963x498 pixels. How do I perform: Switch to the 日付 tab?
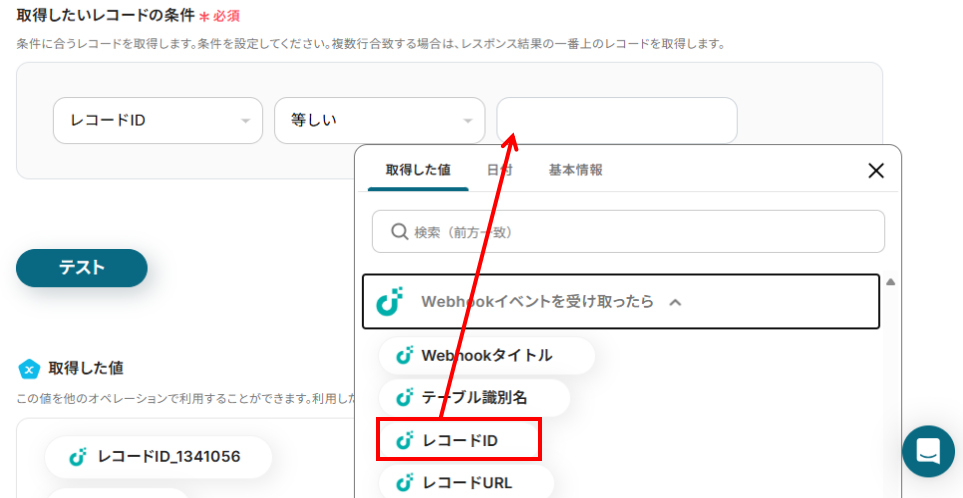499,170
